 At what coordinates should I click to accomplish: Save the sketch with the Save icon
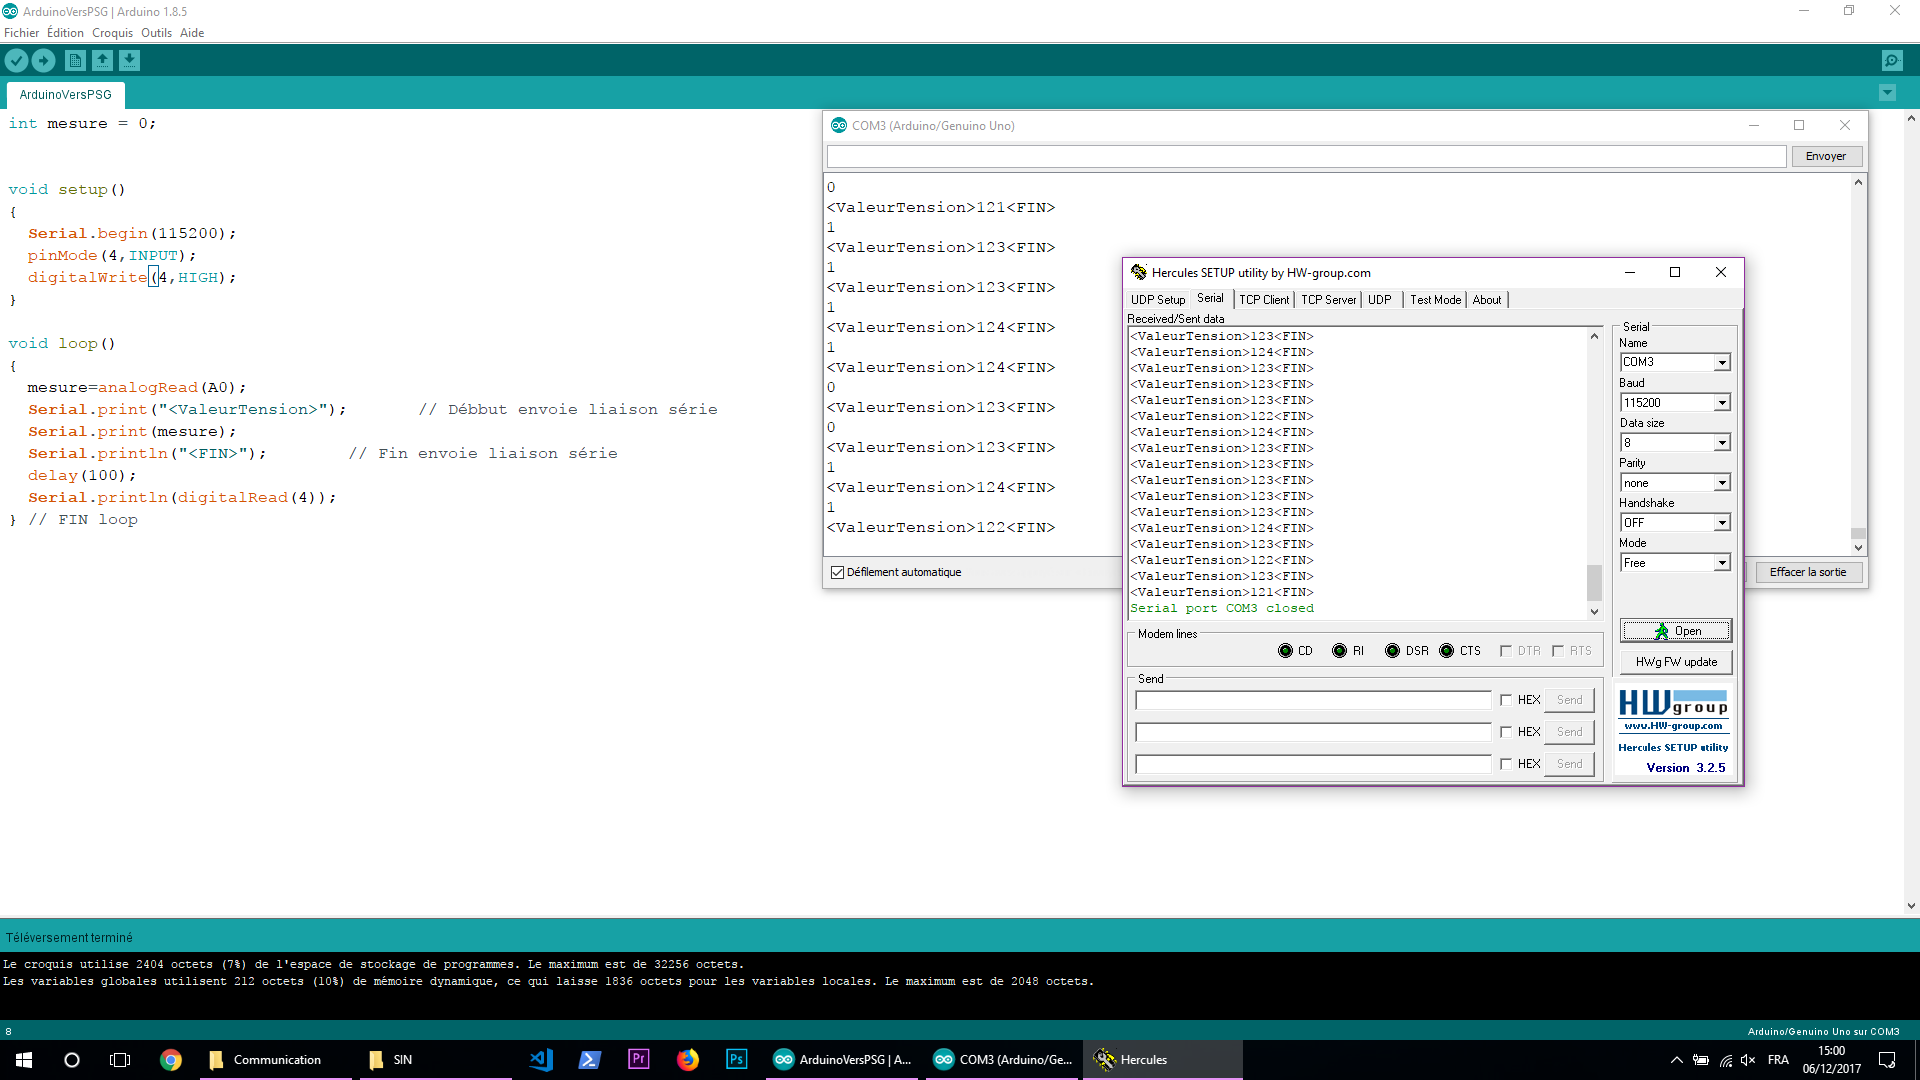click(x=129, y=61)
